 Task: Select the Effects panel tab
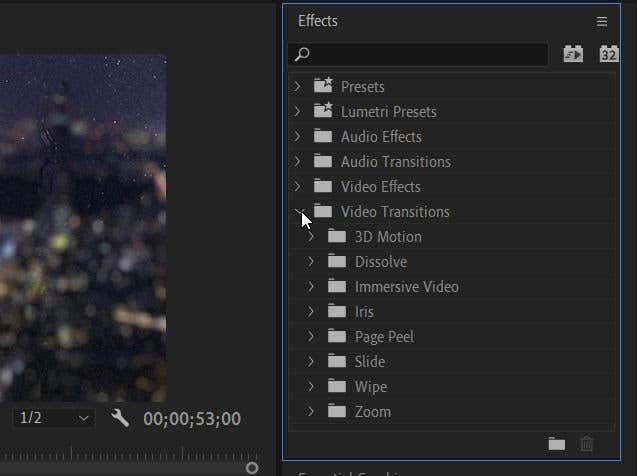click(x=318, y=21)
